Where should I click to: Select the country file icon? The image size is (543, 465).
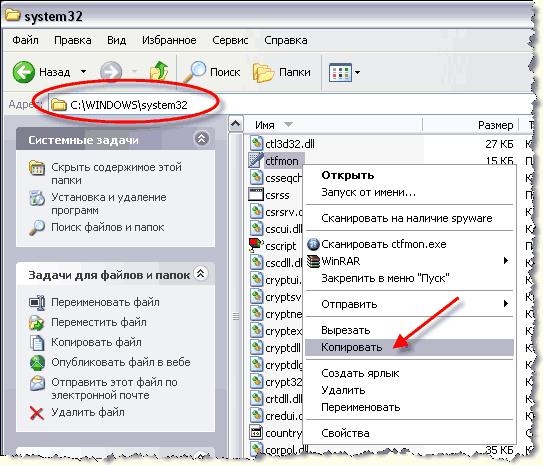256,432
